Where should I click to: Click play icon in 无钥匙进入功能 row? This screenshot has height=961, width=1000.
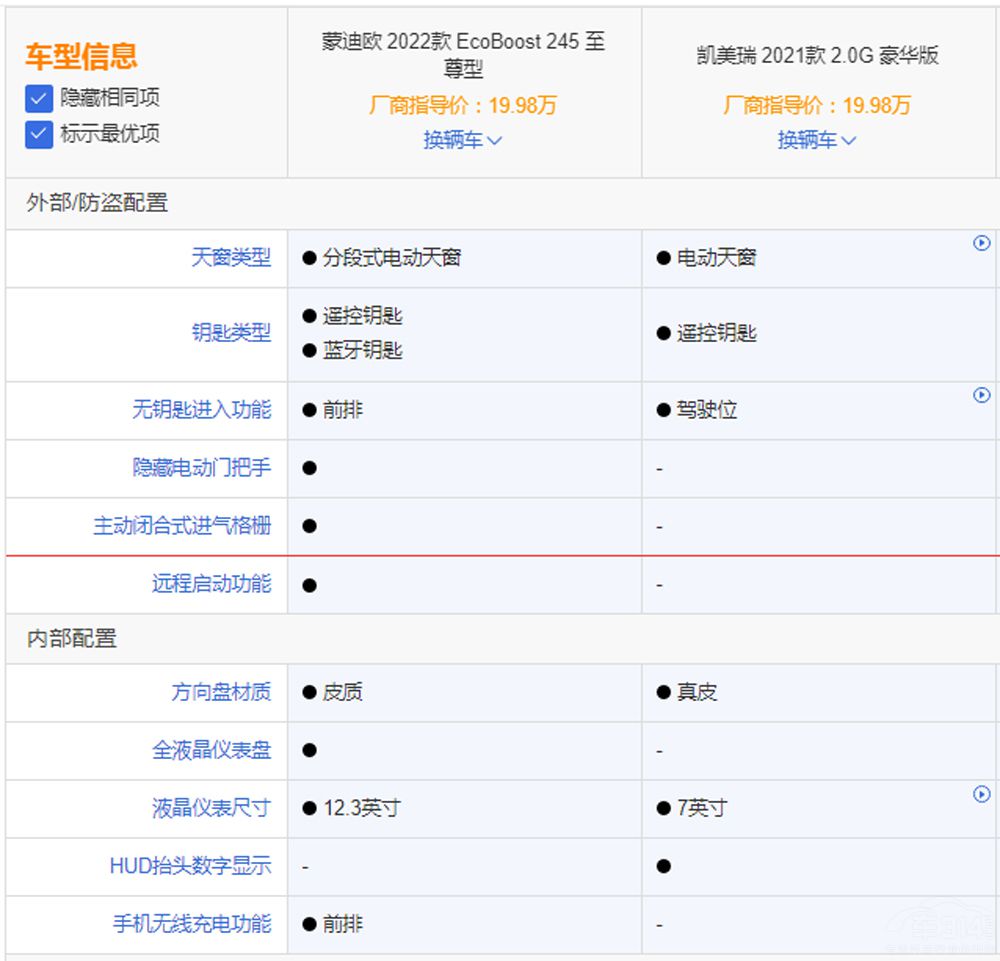click(981, 395)
